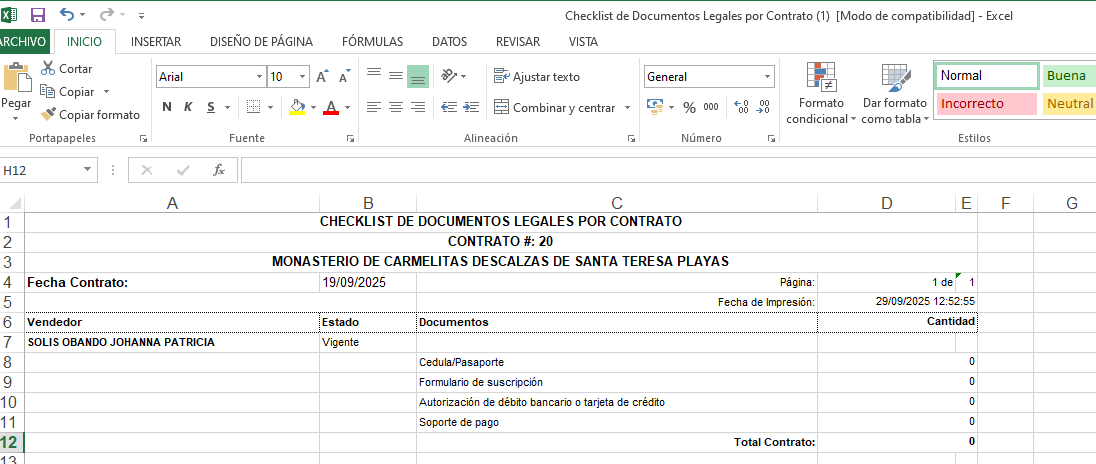Apply the Incorrecto cell style
This screenshot has height=464, width=1096.
tap(986, 103)
